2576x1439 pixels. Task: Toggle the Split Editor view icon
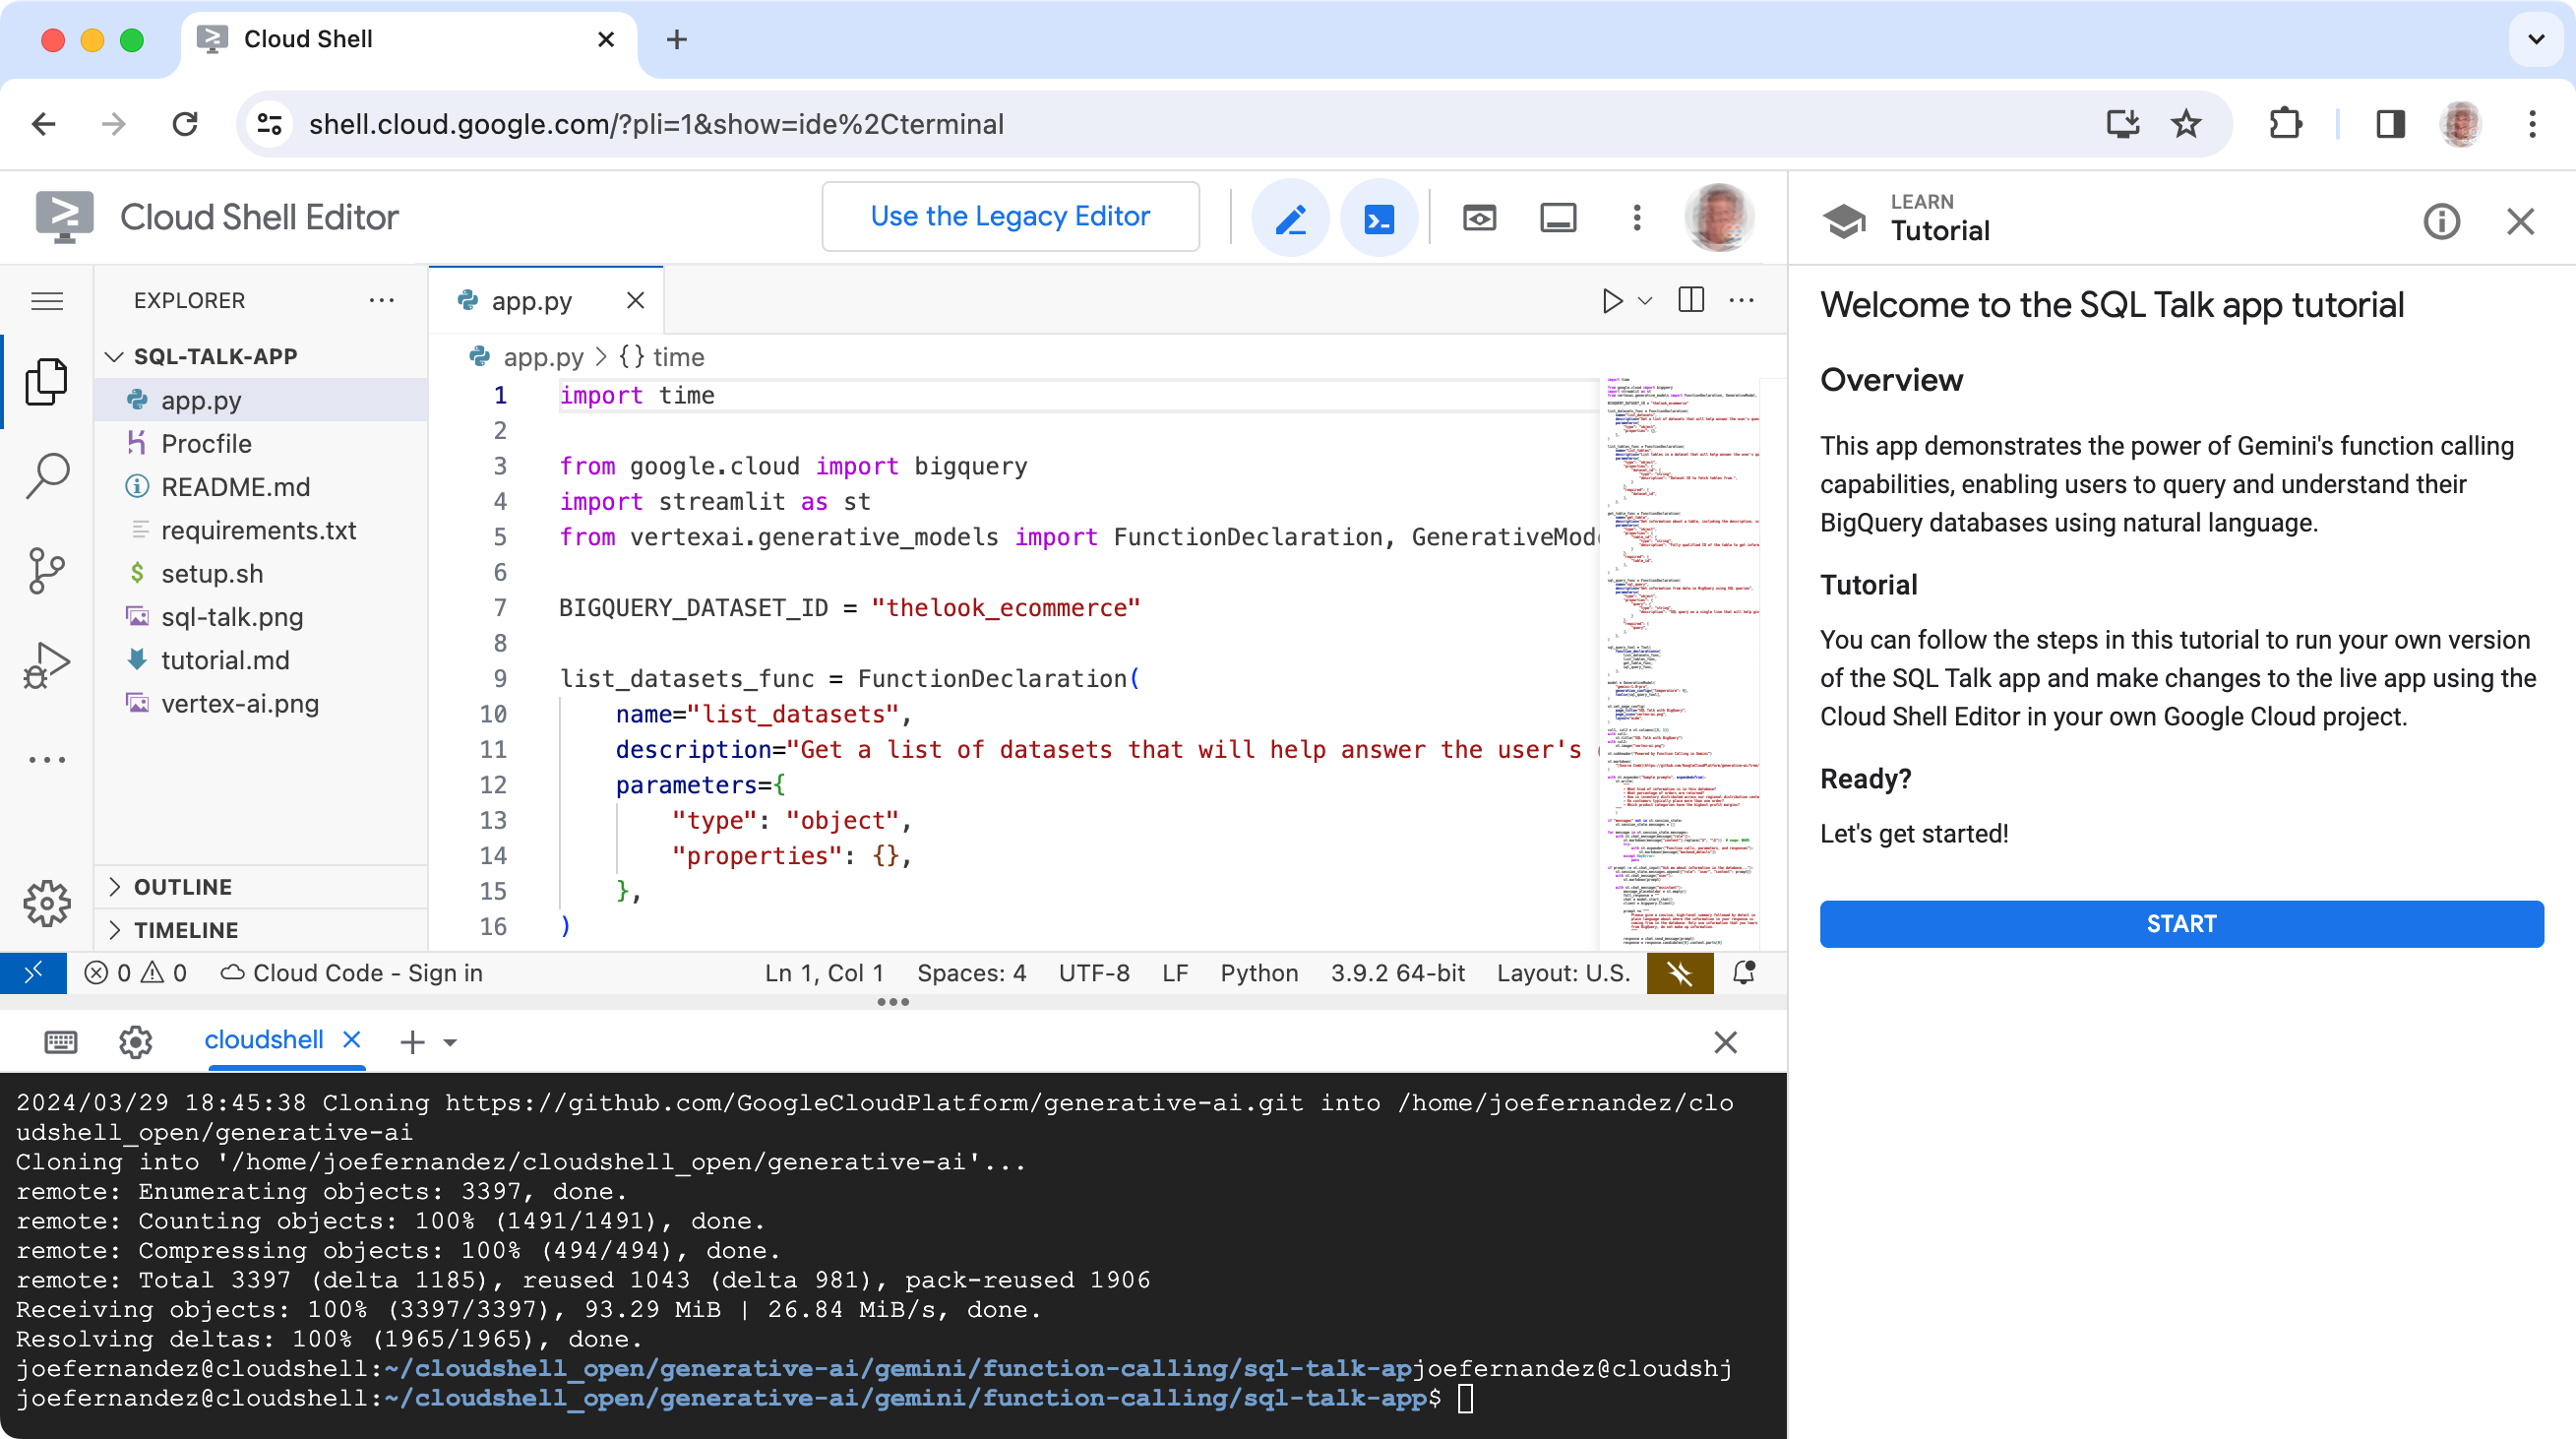[x=1689, y=299]
